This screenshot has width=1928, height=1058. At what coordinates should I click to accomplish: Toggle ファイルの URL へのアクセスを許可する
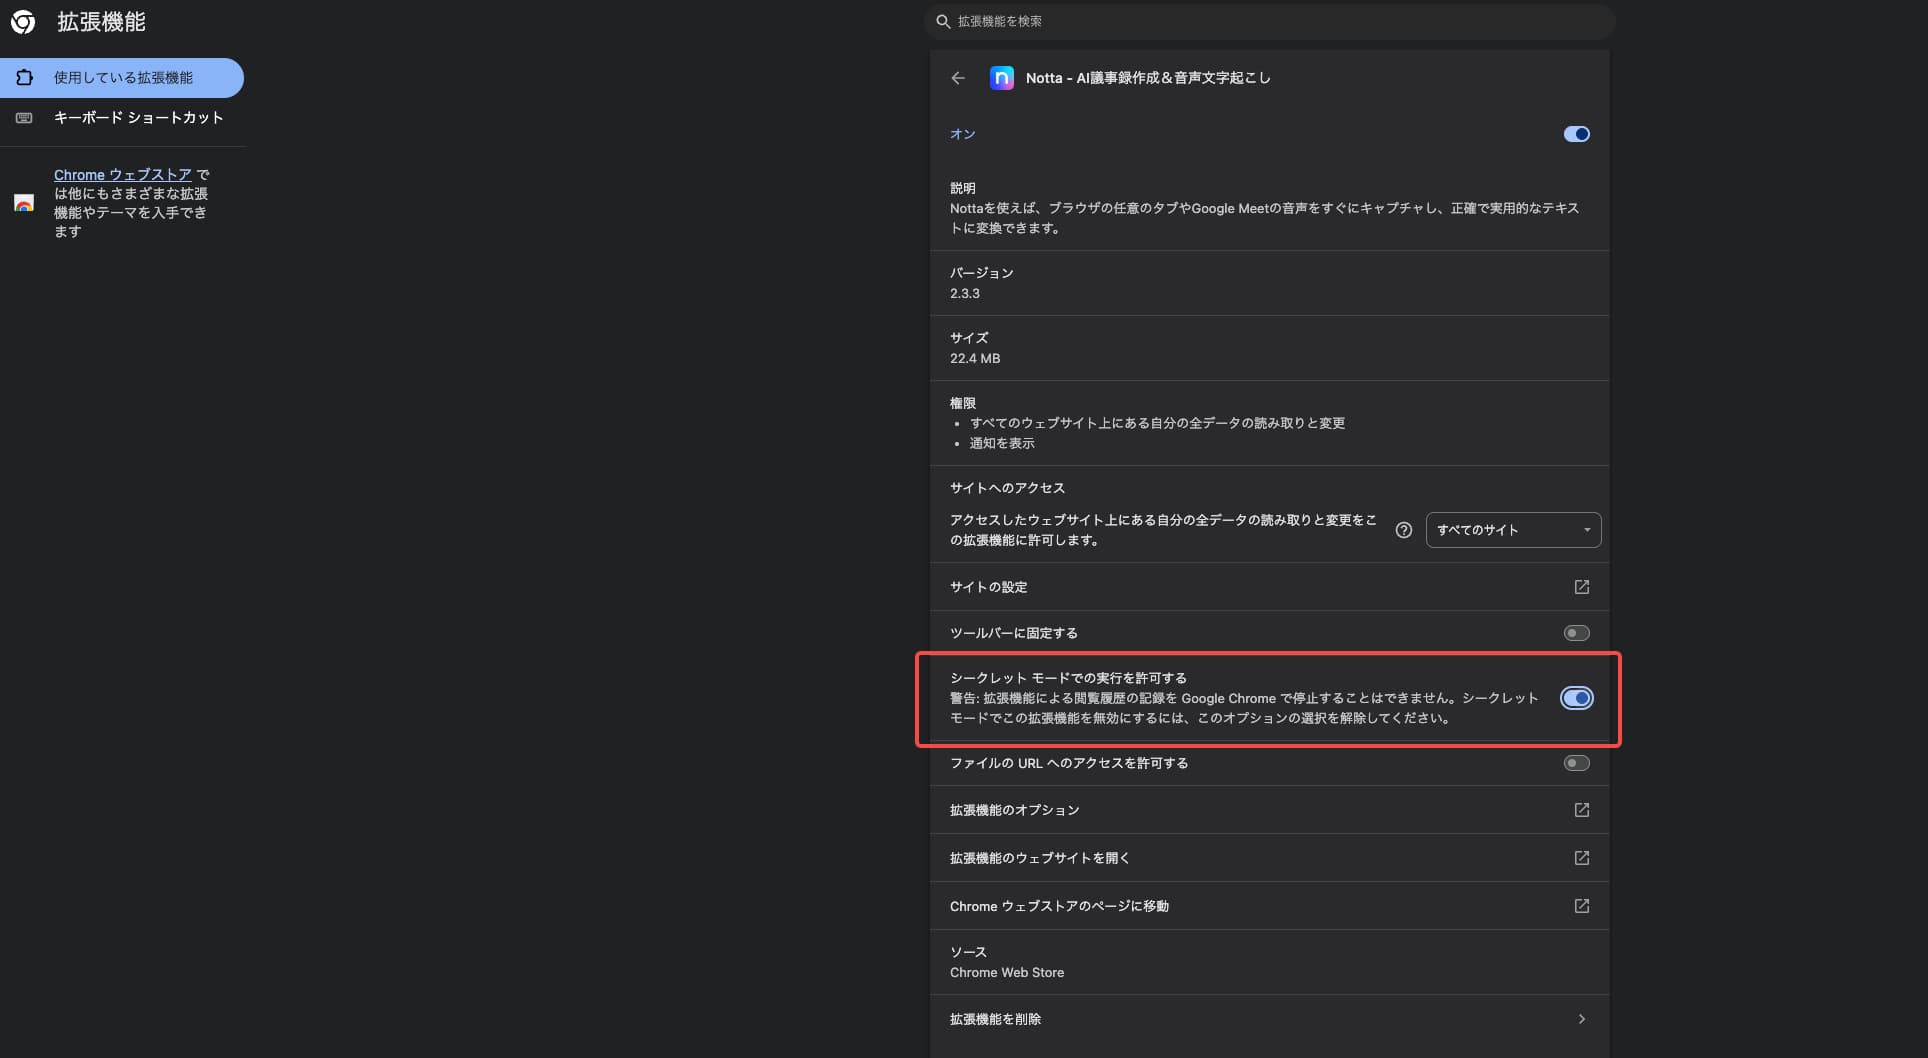click(x=1576, y=763)
